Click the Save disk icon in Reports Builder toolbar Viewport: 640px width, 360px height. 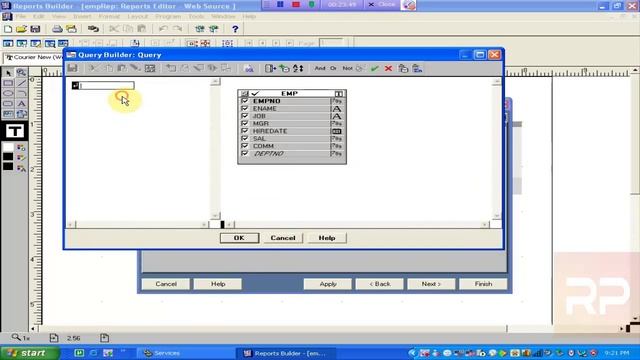35,29
